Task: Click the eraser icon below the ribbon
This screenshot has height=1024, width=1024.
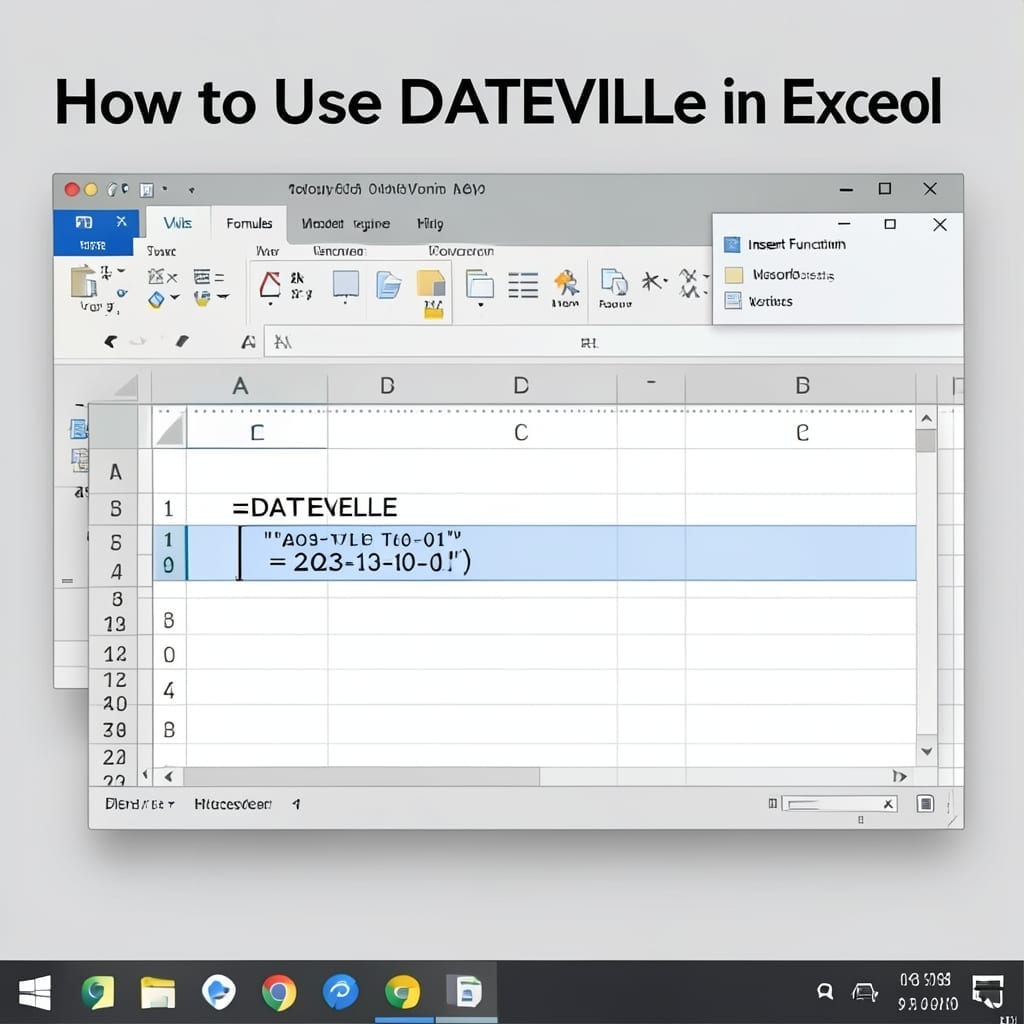Action: tap(182, 341)
